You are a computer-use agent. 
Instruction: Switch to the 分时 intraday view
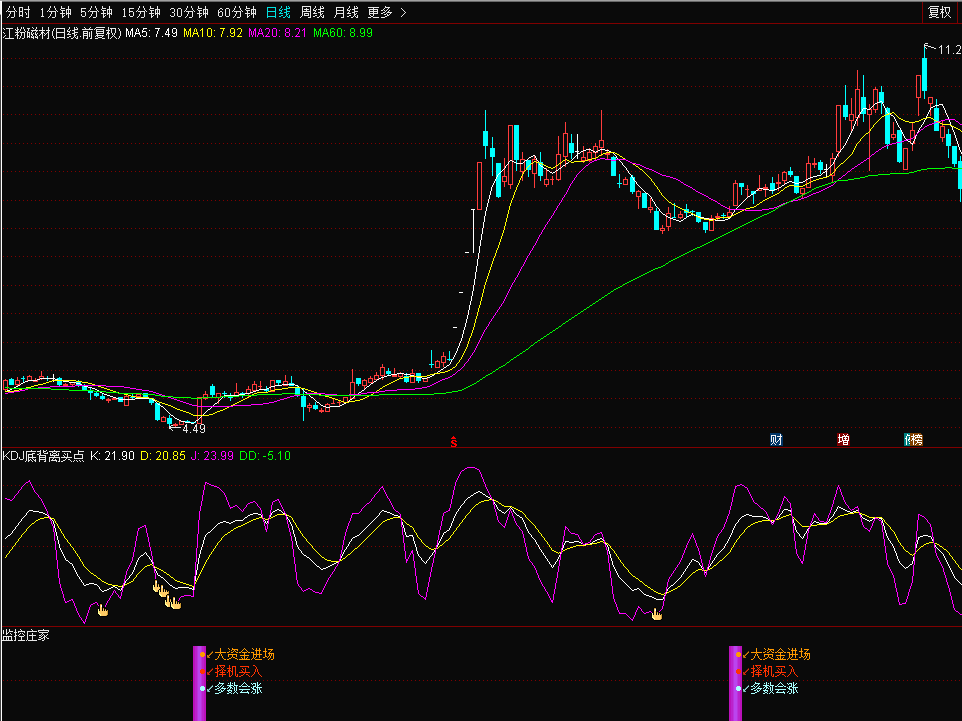[x=18, y=12]
